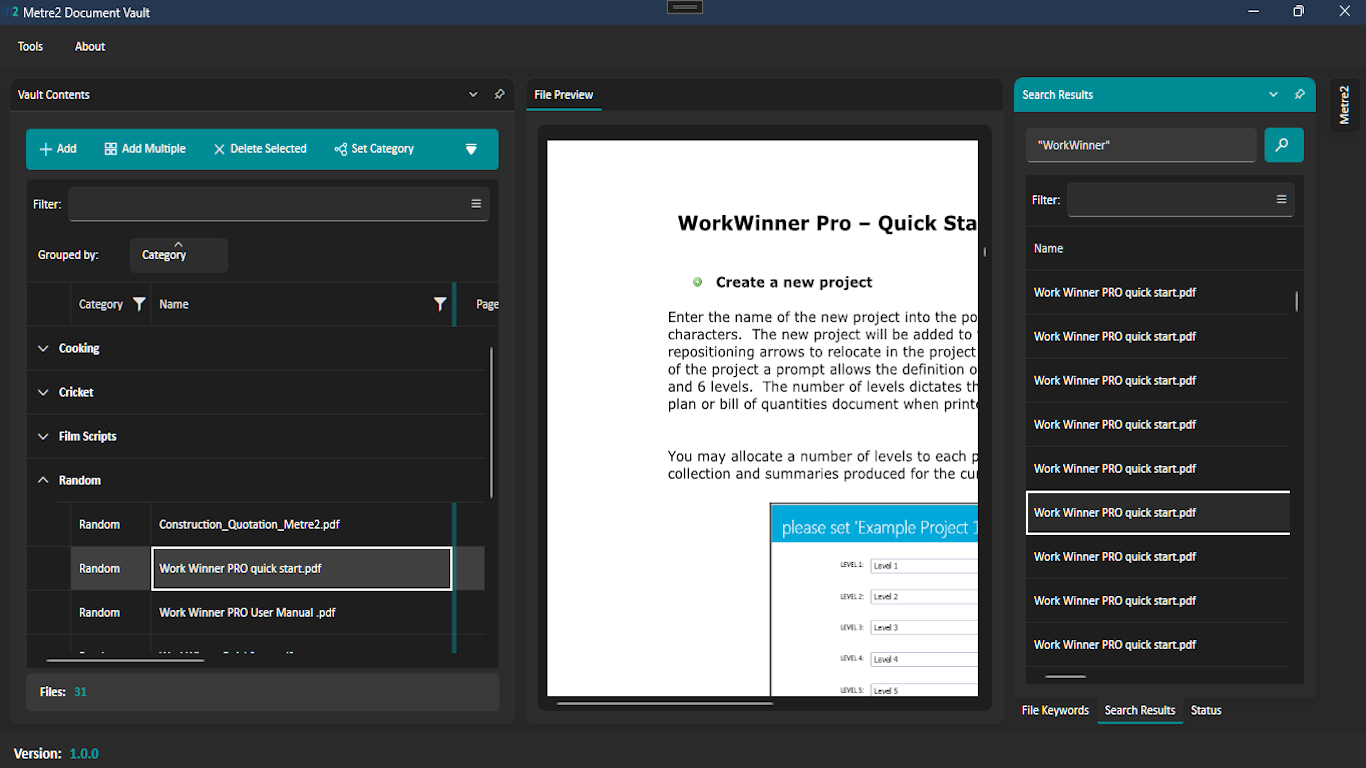Click the "WorkWinner" search input field
Viewport: 1366px width, 768px height.
point(1140,145)
